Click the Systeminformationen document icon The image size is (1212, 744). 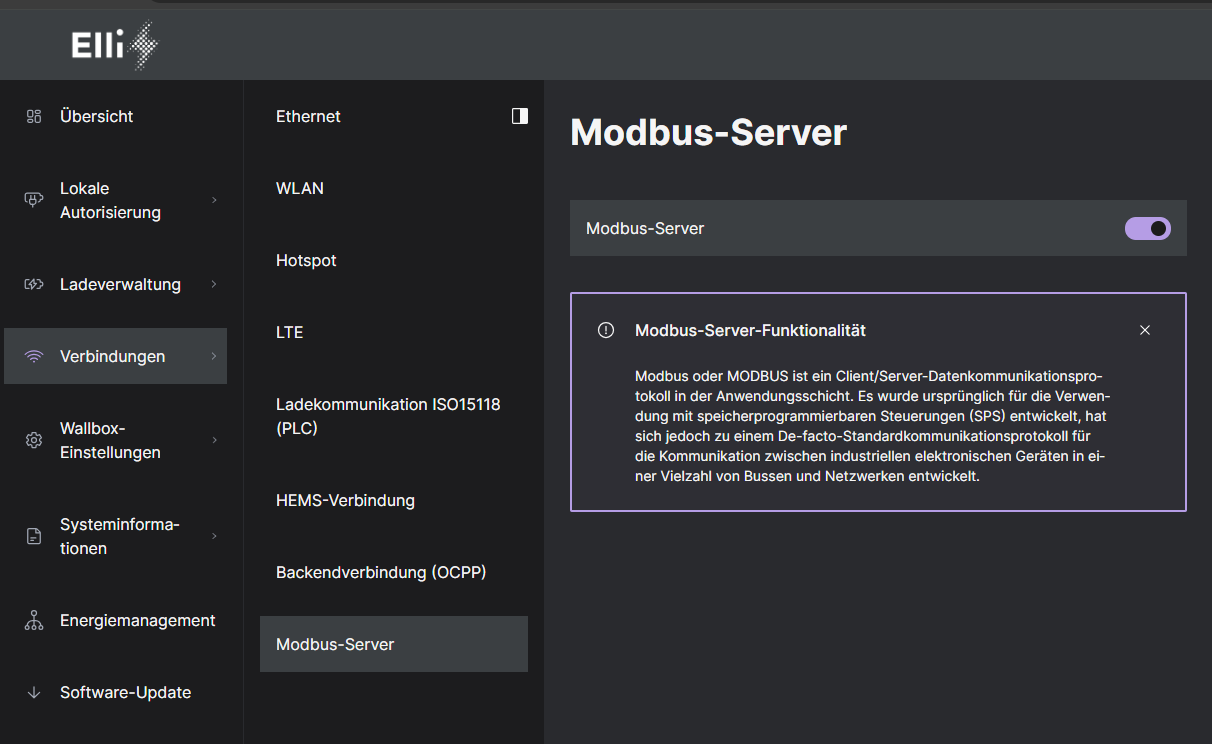pos(34,536)
